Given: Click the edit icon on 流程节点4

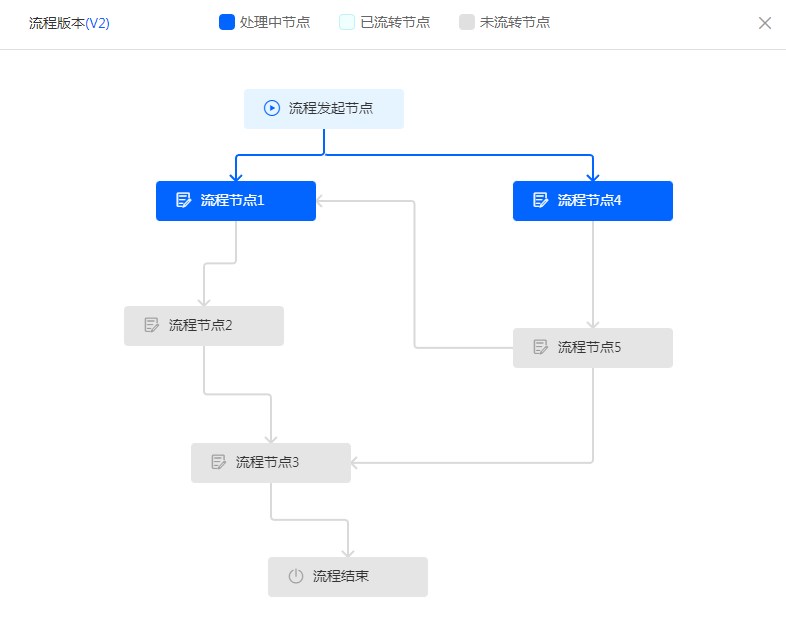Looking at the screenshot, I should click(540, 200).
